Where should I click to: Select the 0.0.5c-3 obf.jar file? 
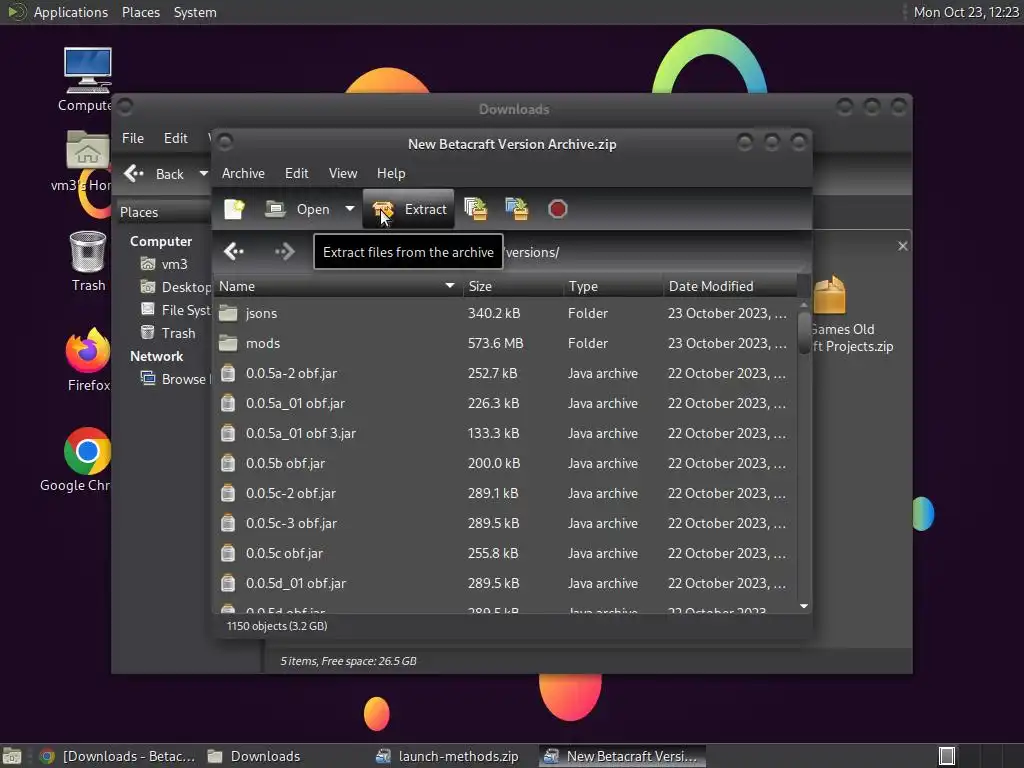tap(505, 524)
